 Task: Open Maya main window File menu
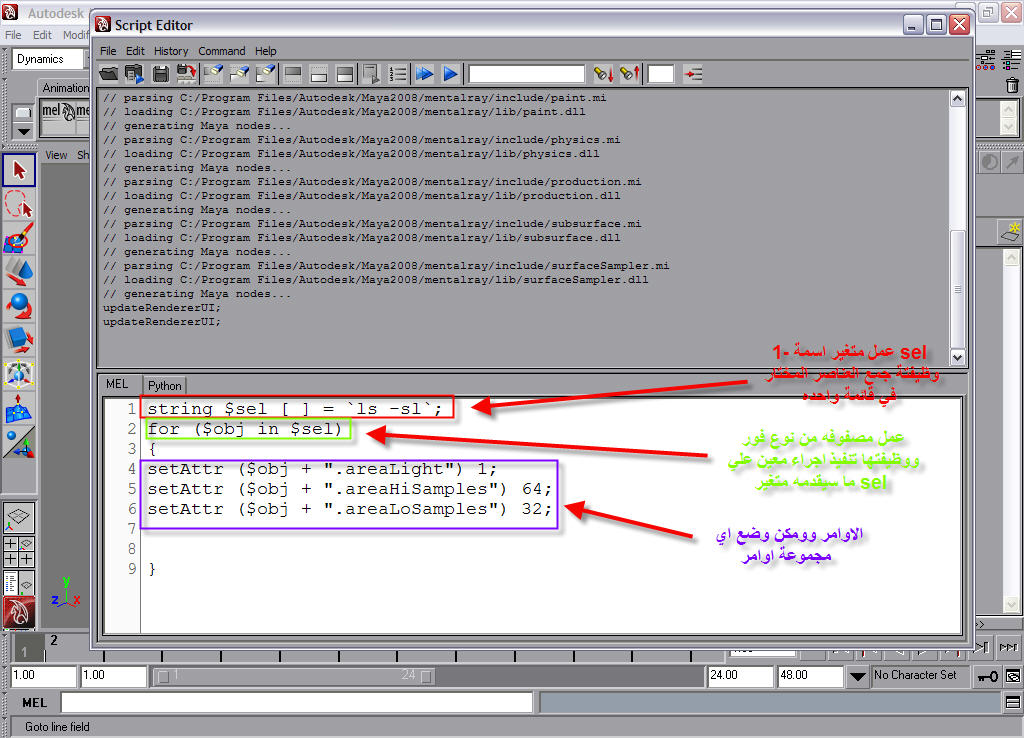(13, 35)
